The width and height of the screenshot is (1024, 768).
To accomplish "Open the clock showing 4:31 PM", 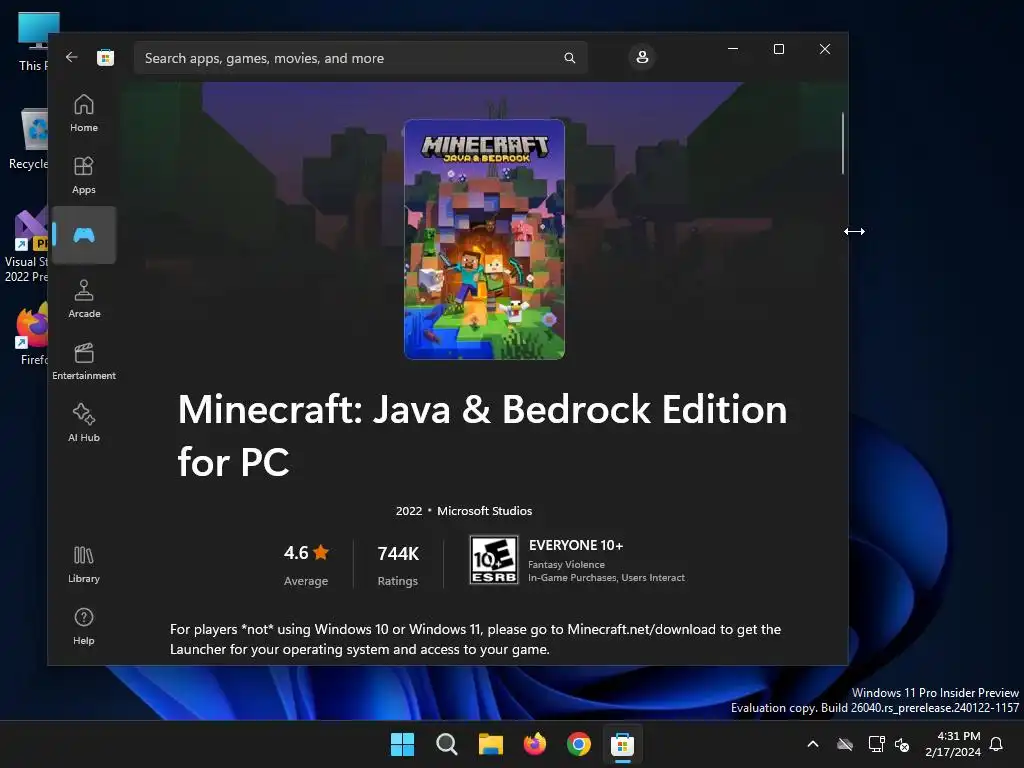I will (953, 744).
